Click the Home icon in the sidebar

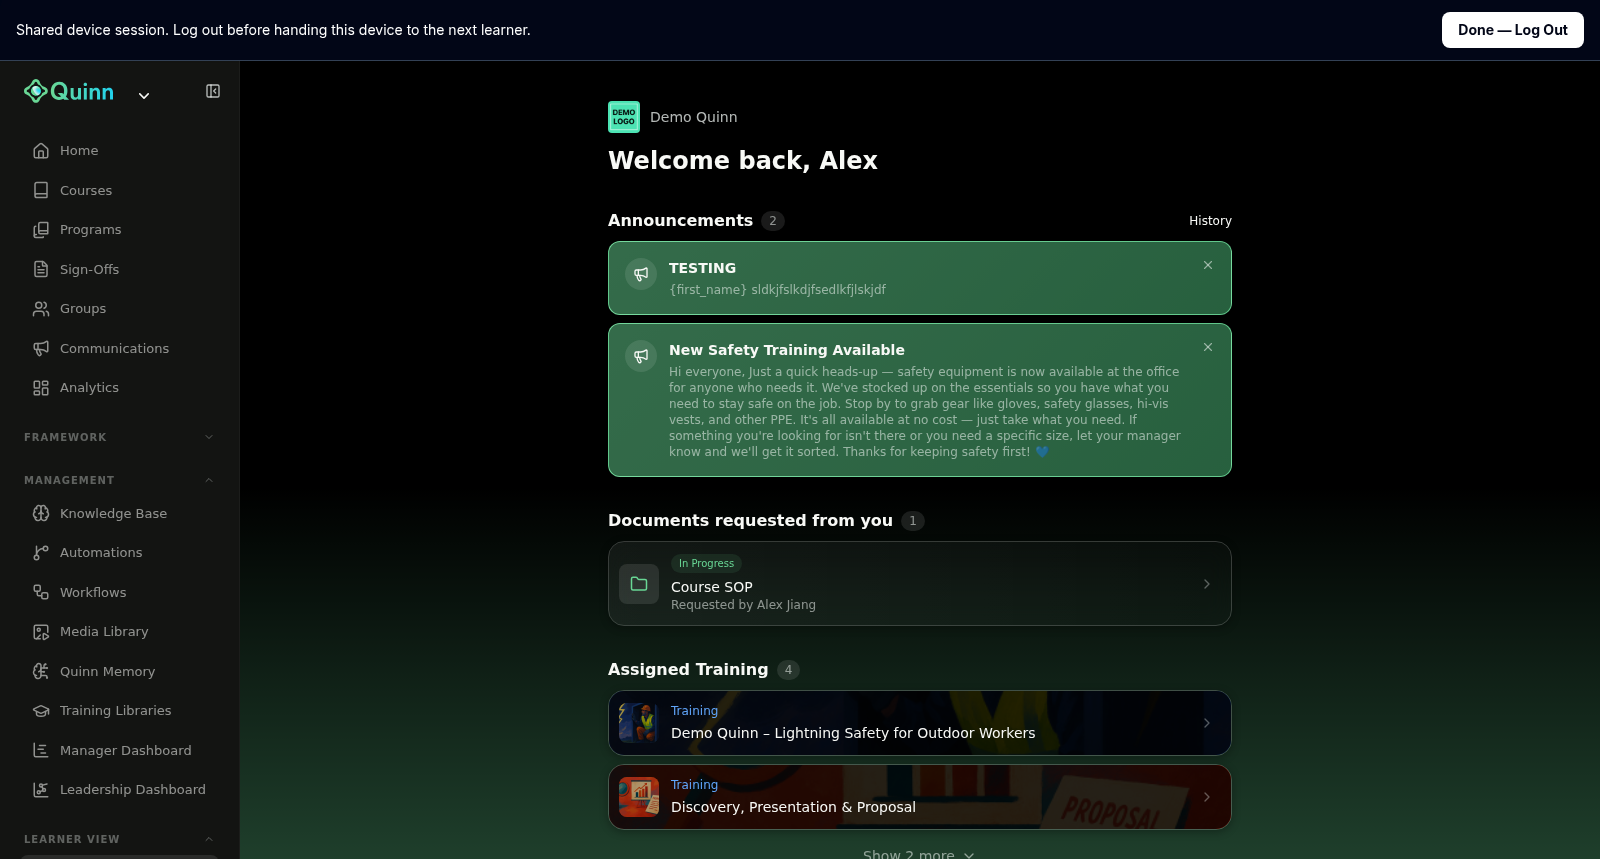[41, 151]
